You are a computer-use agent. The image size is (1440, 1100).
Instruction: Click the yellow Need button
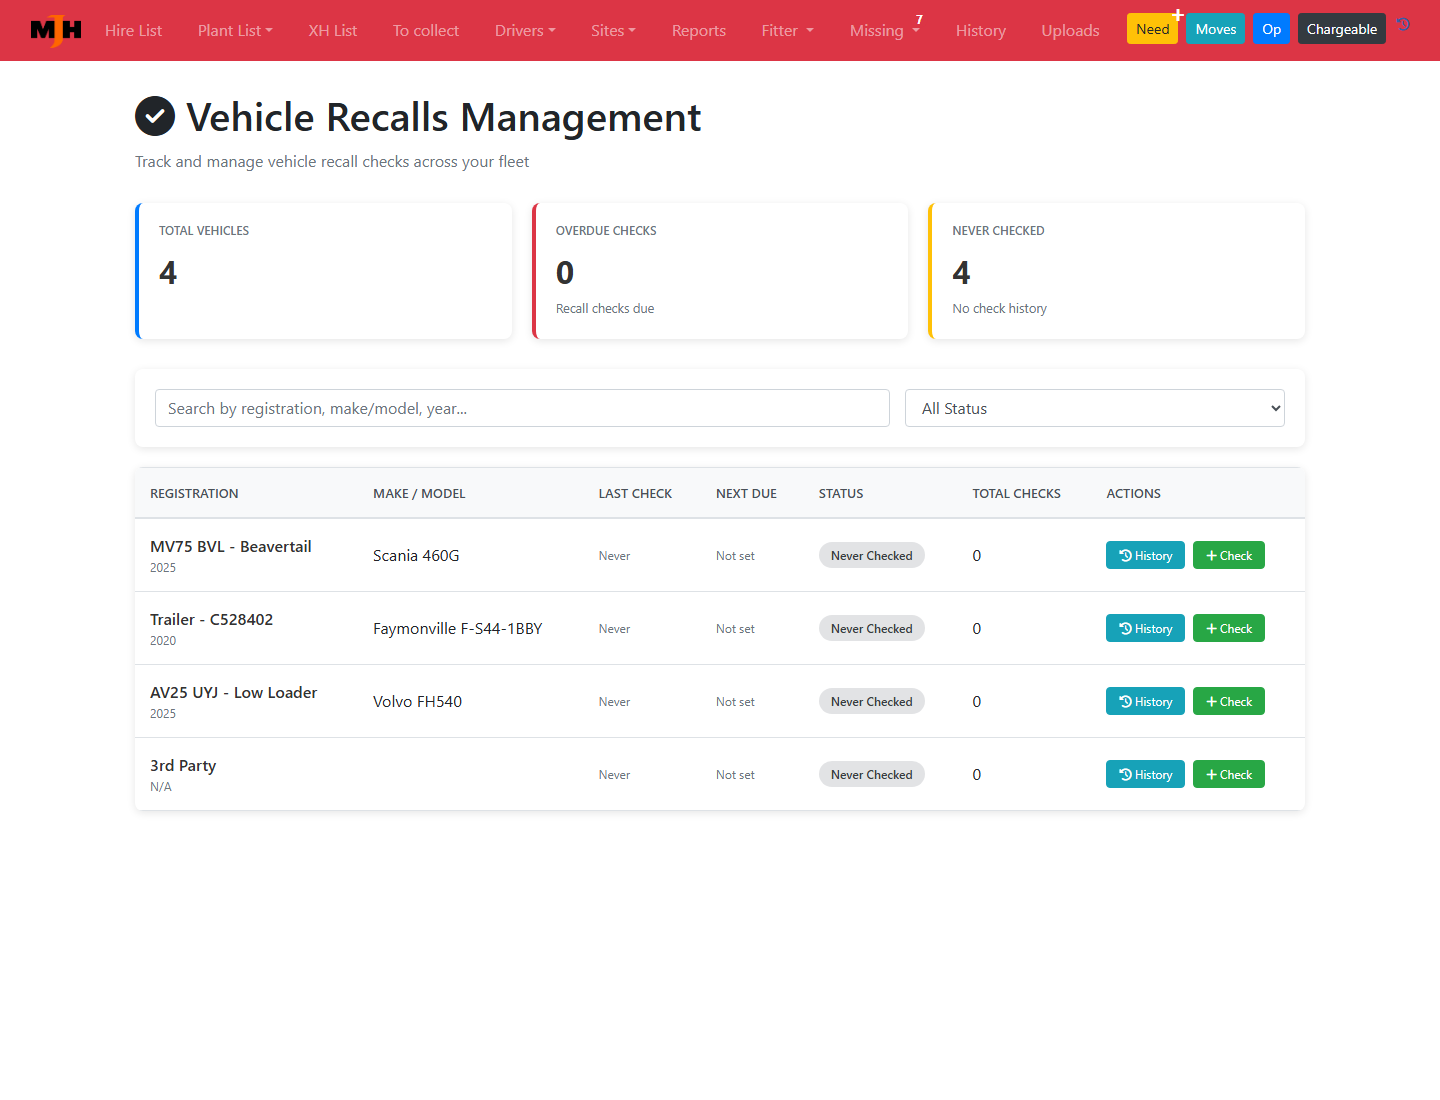pos(1152,29)
